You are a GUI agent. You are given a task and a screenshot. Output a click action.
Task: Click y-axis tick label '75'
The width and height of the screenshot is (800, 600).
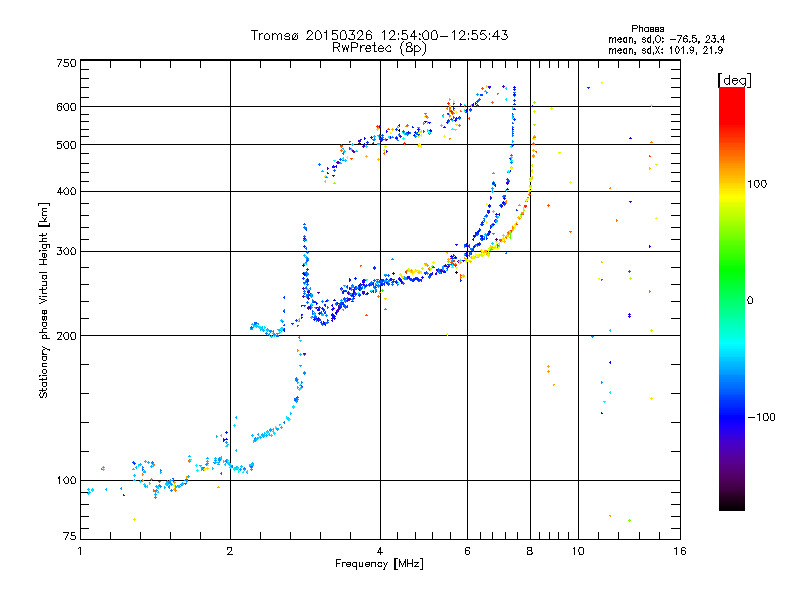pyautogui.click(x=70, y=536)
